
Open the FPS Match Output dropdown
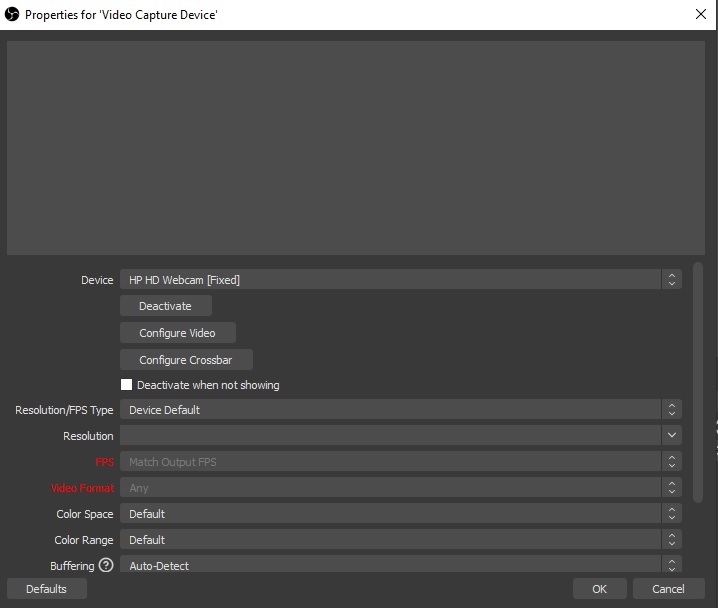tap(401, 461)
